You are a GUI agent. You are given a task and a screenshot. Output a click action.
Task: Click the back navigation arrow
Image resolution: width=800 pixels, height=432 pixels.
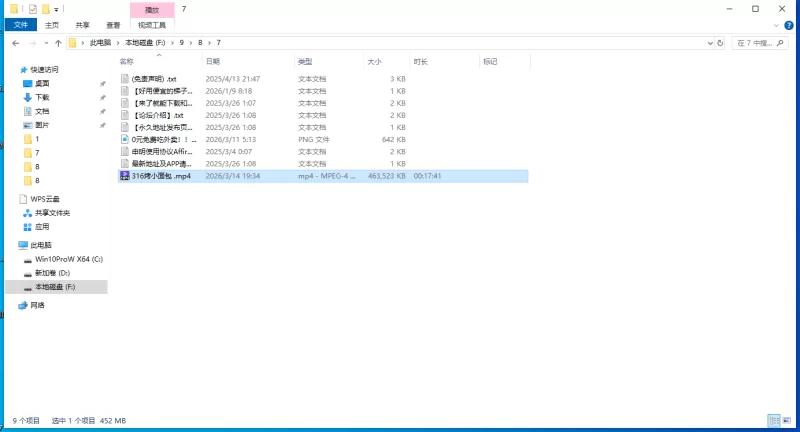(x=13, y=43)
